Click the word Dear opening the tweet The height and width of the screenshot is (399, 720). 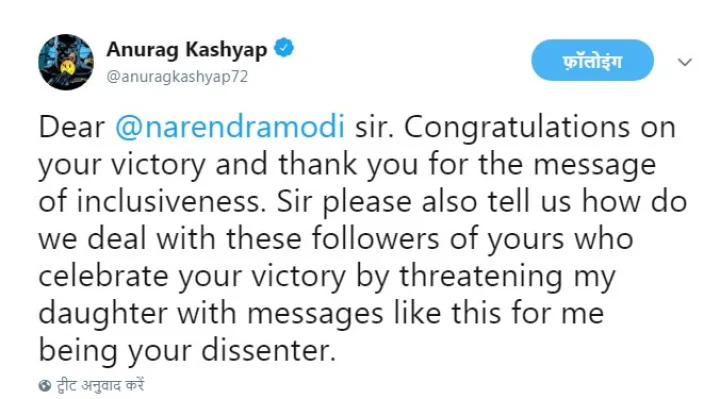pos(72,127)
